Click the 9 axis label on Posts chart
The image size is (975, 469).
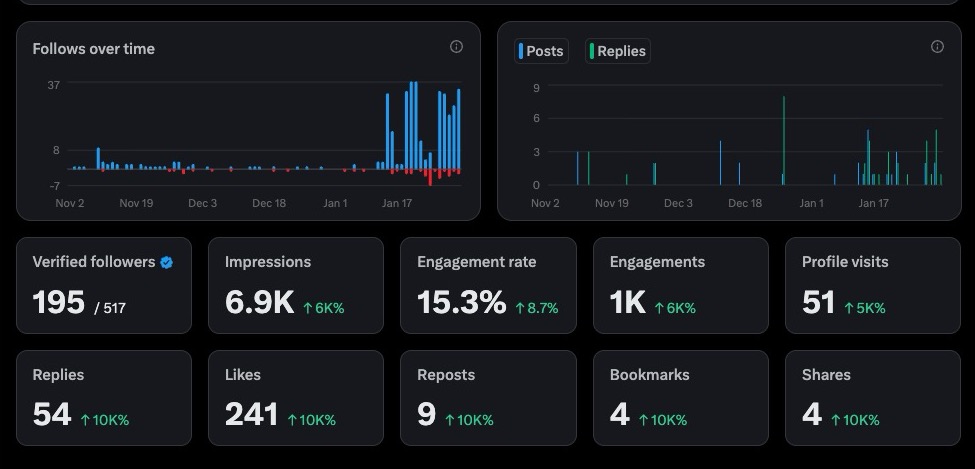tap(536, 88)
